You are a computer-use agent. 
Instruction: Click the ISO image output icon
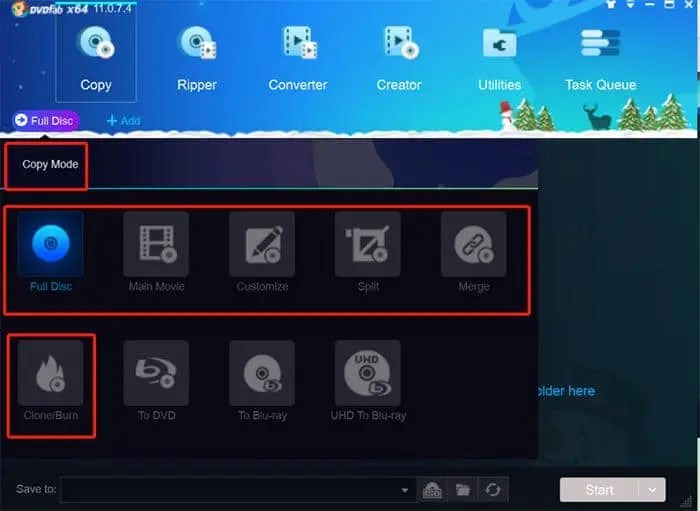(x=432, y=490)
